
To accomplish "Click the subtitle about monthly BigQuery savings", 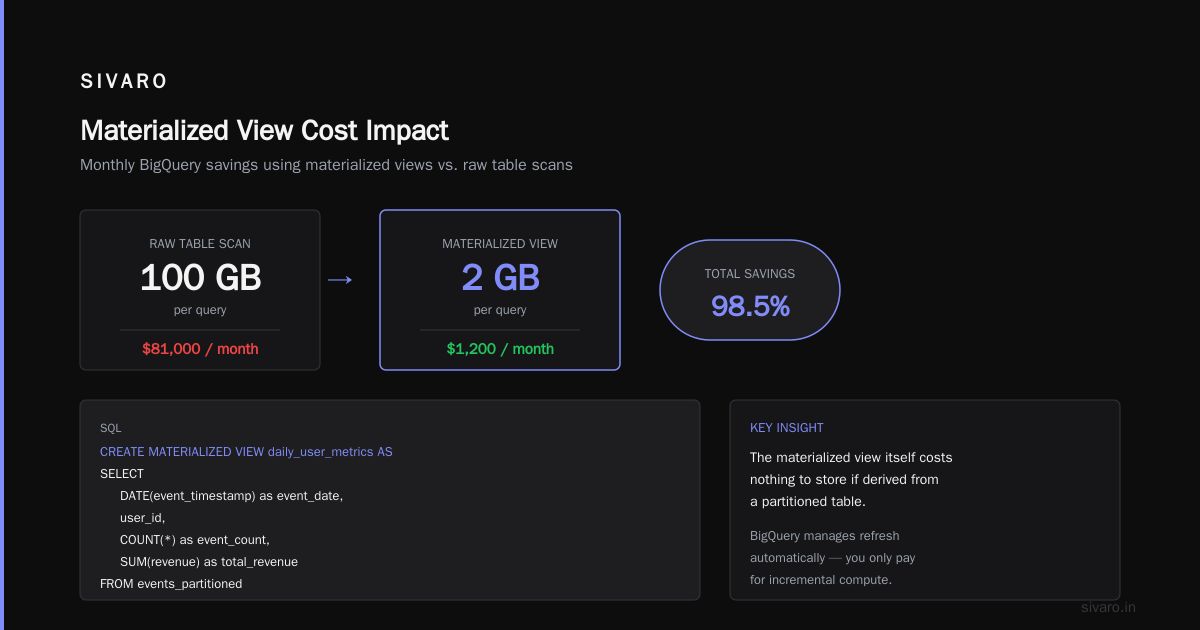I will [x=326, y=165].
